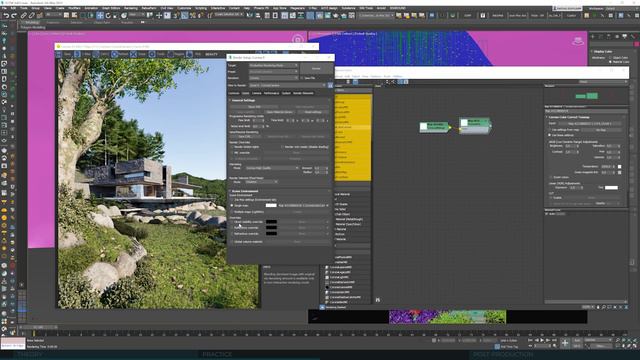Open the Modifiers menu
640x360 pixels.
74,8
